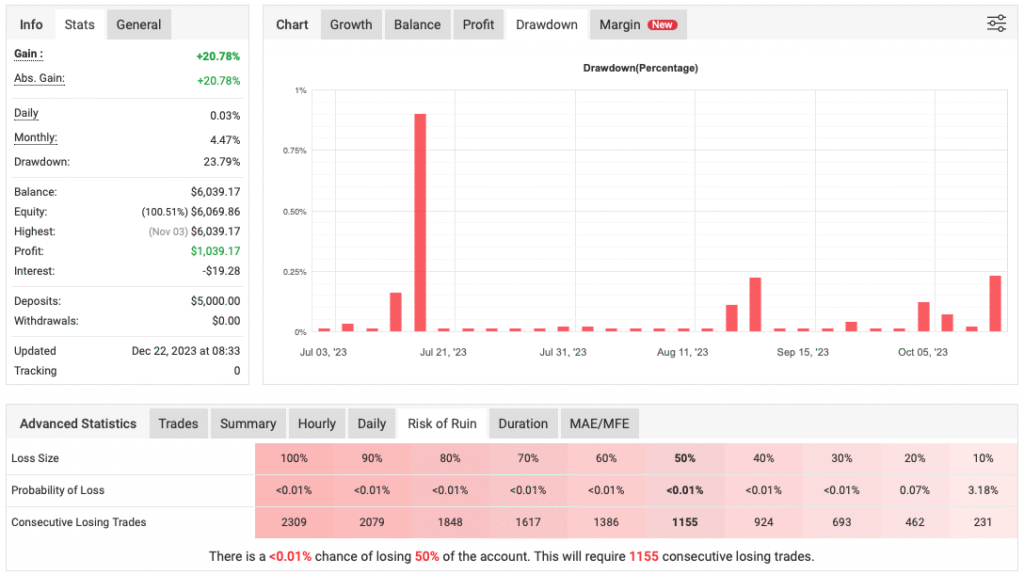This screenshot has height=575, width=1024.
Task: Open the Hourly statistics tab
Action: click(x=317, y=424)
